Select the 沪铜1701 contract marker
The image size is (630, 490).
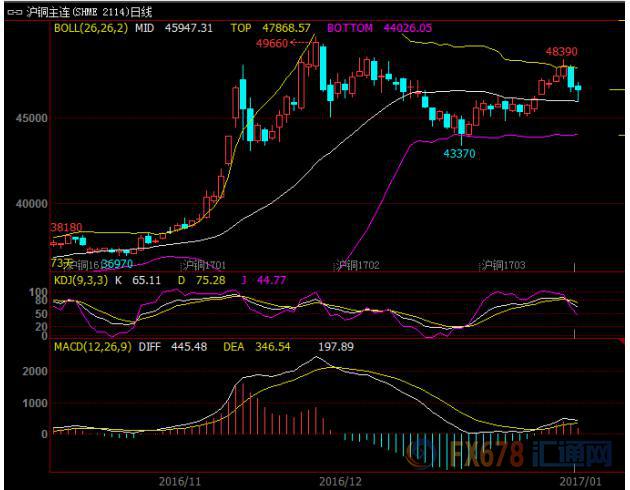click(204, 265)
